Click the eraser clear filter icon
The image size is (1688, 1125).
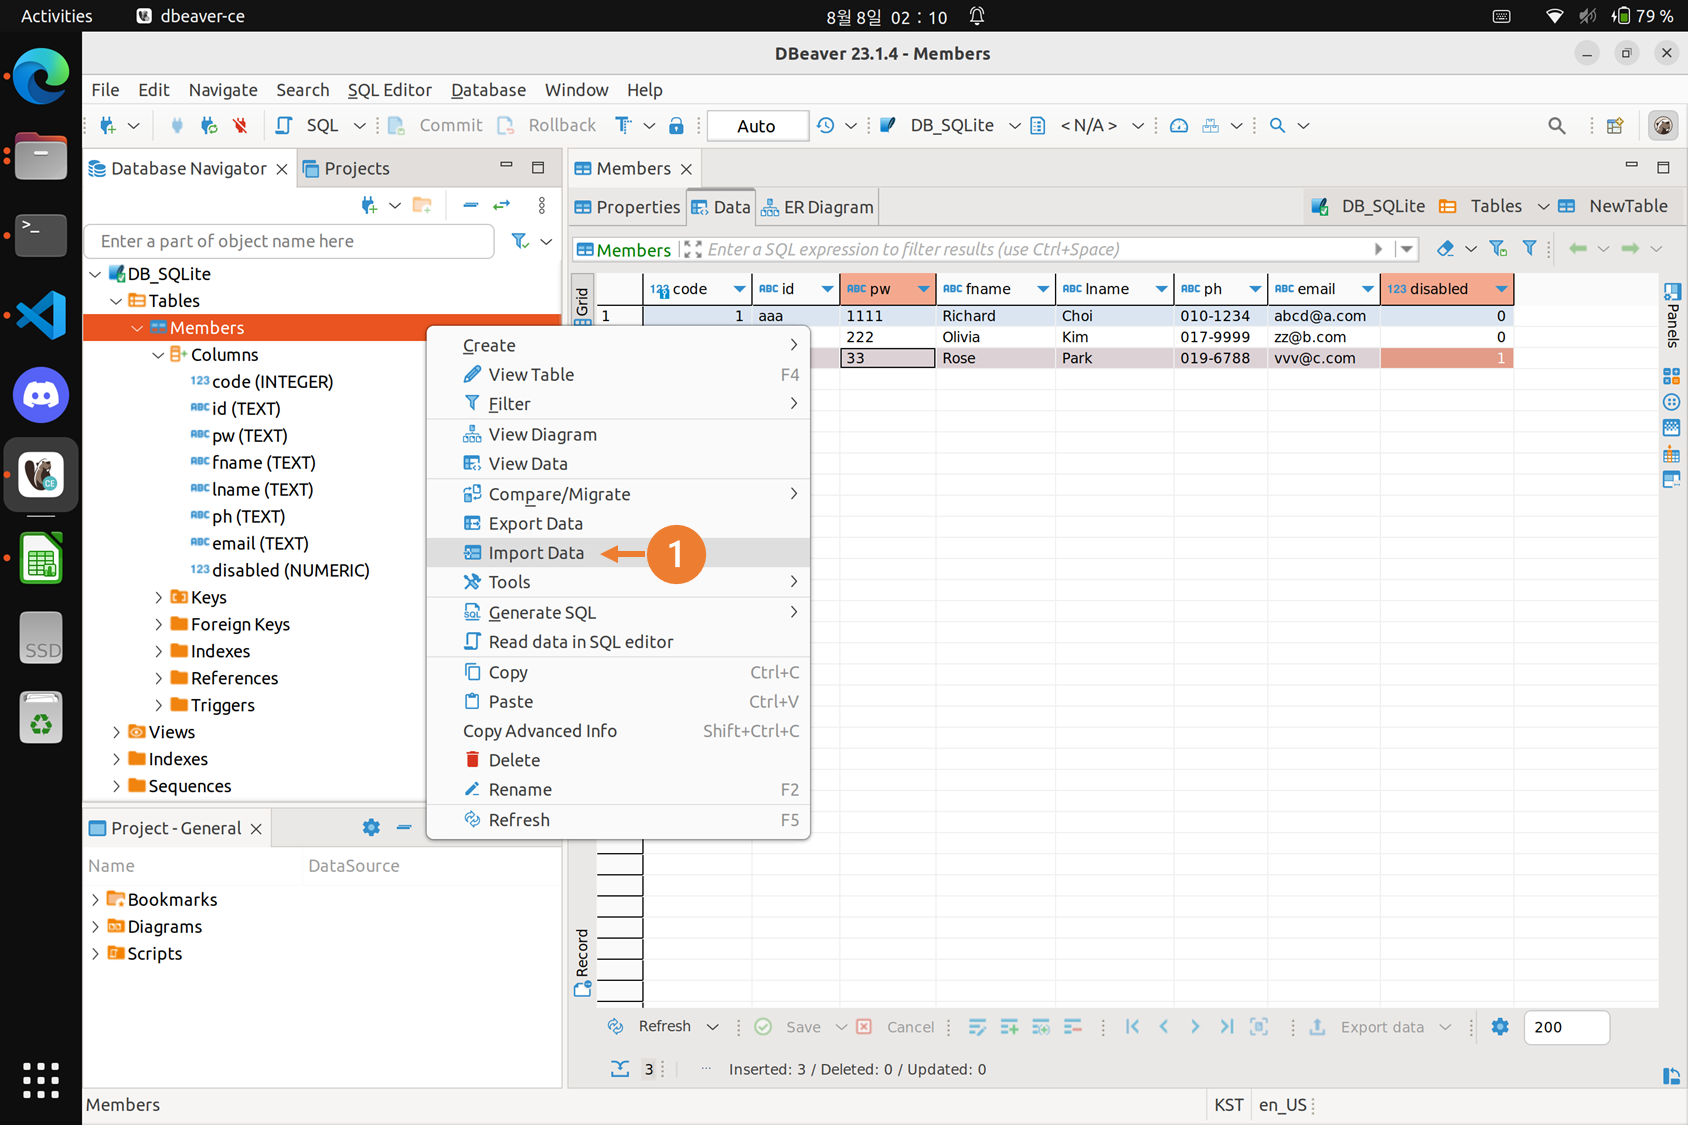pos(1445,249)
